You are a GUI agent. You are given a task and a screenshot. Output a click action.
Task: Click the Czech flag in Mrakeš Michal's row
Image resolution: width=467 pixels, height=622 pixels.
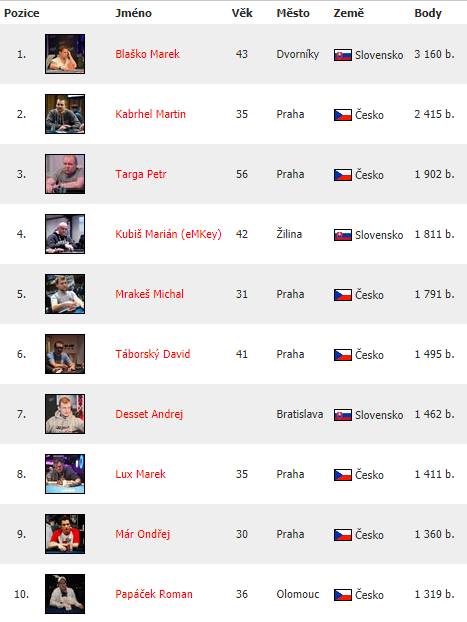[342, 295]
